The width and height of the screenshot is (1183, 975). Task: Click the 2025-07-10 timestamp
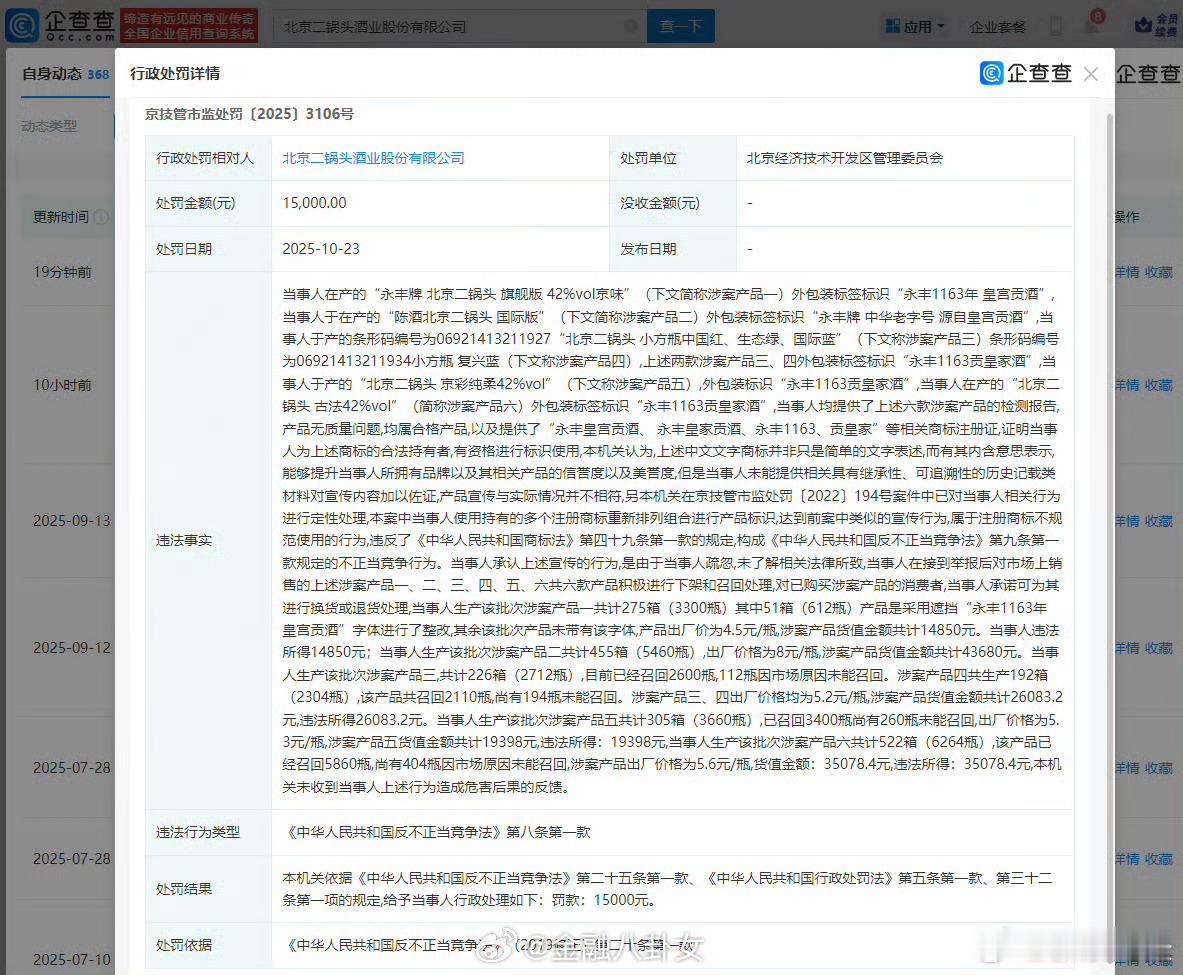click(x=72, y=960)
